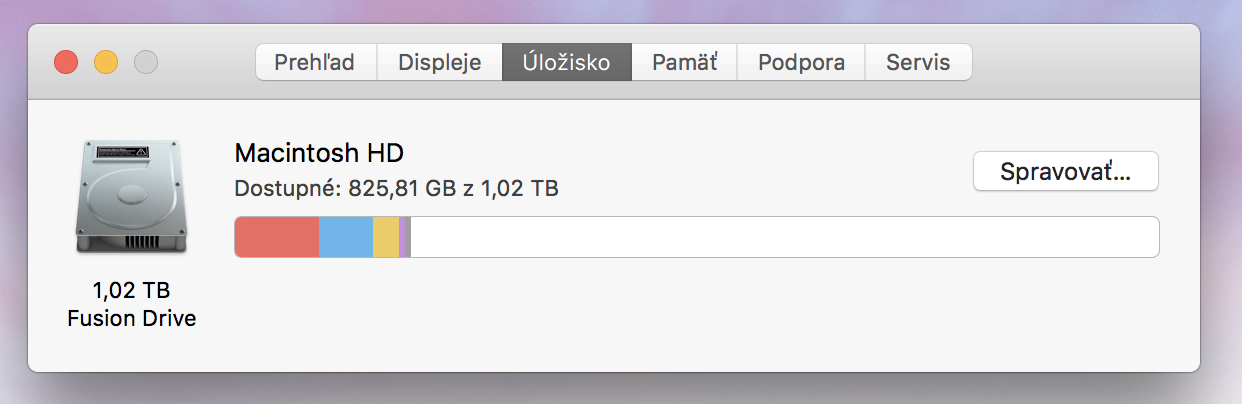
Task: Click the Fusion Drive label
Action: [x=131, y=319]
